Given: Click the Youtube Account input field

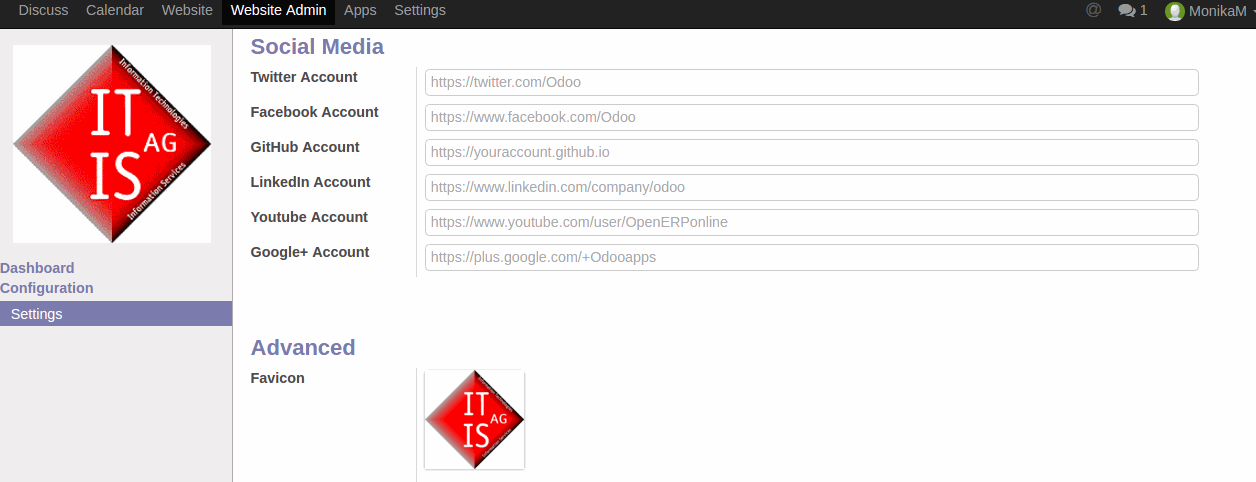Looking at the screenshot, I should point(812,222).
